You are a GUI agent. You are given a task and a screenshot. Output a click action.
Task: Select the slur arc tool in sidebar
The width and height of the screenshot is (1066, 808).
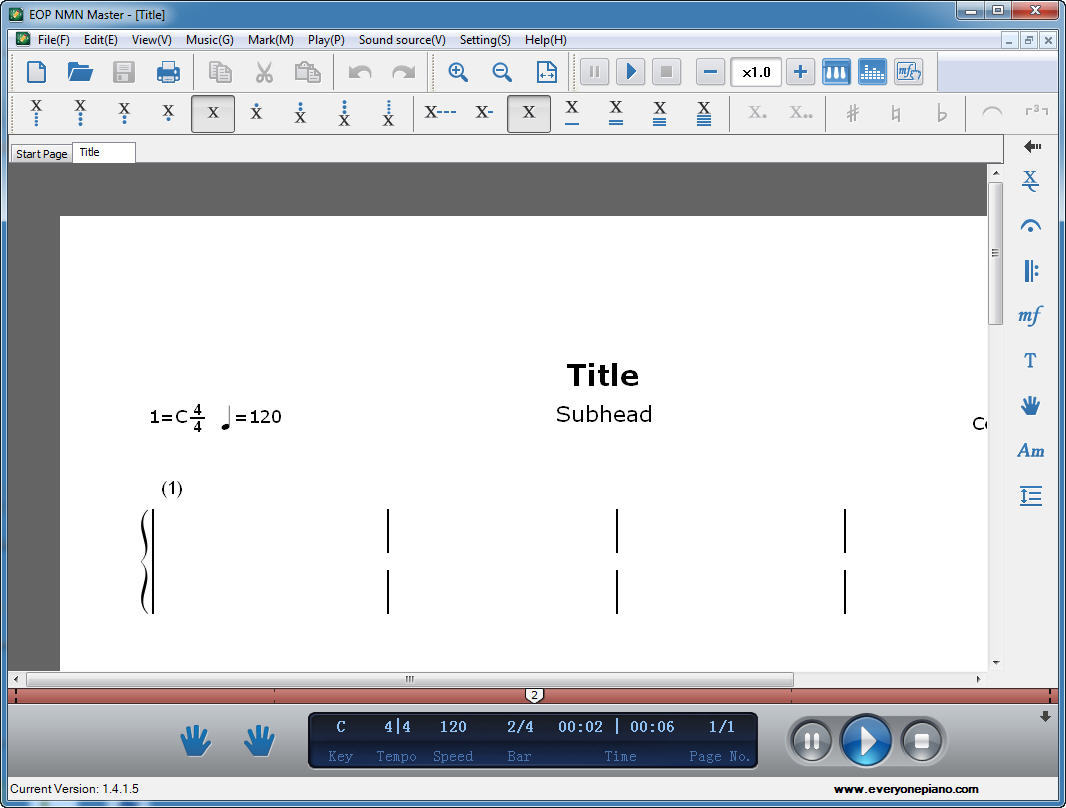pyautogui.click(x=1030, y=225)
